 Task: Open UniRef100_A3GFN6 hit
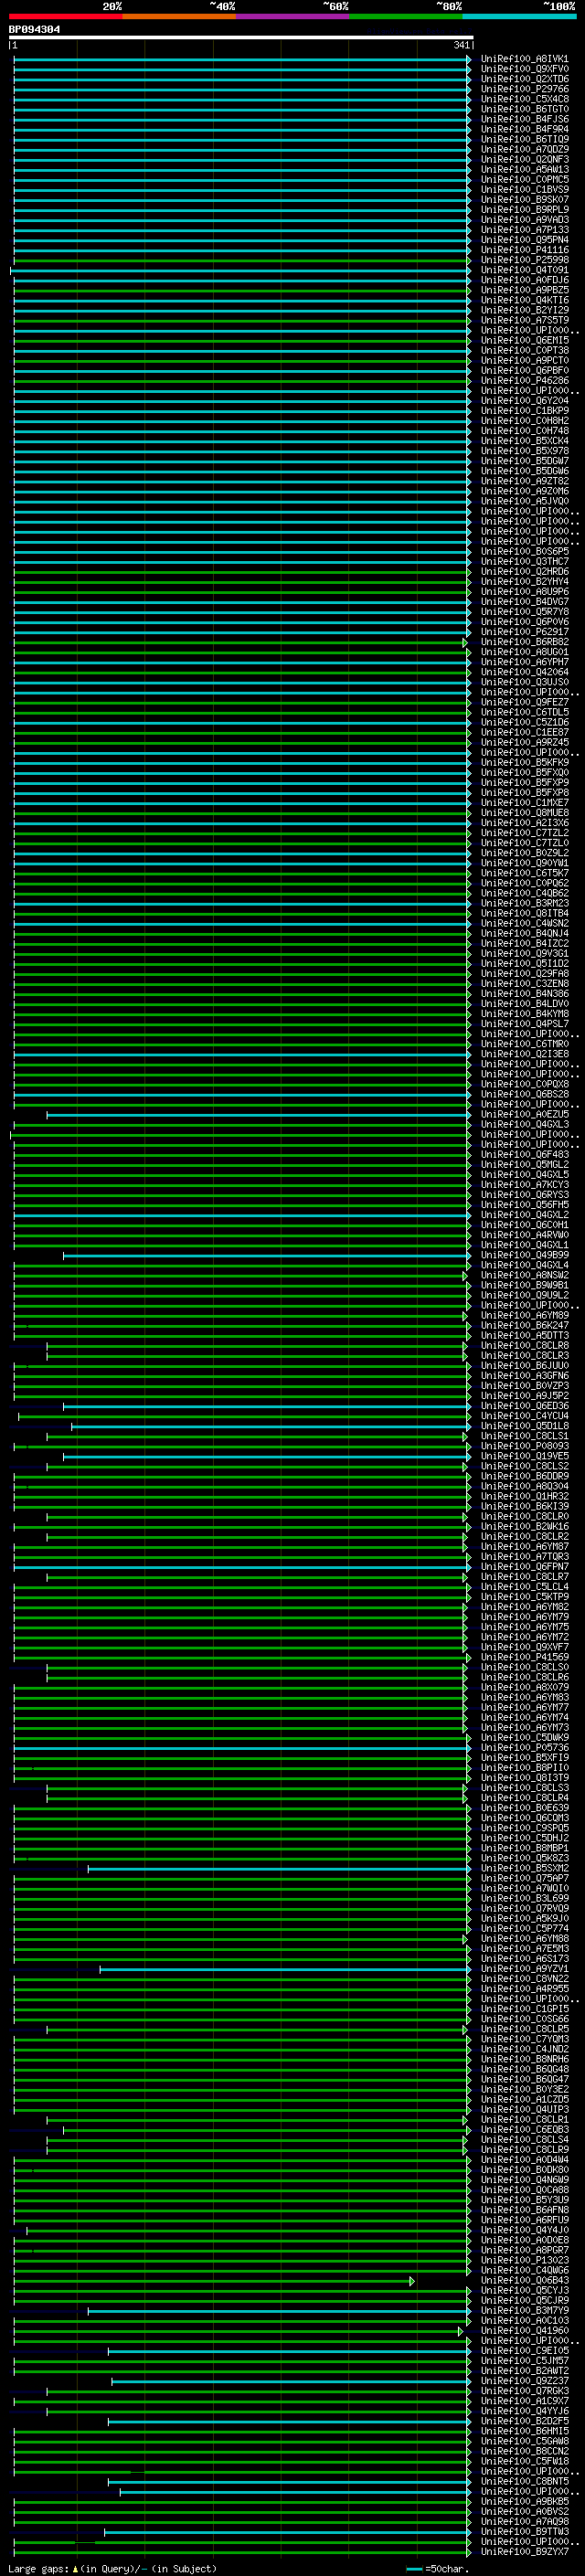(525, 1376)
